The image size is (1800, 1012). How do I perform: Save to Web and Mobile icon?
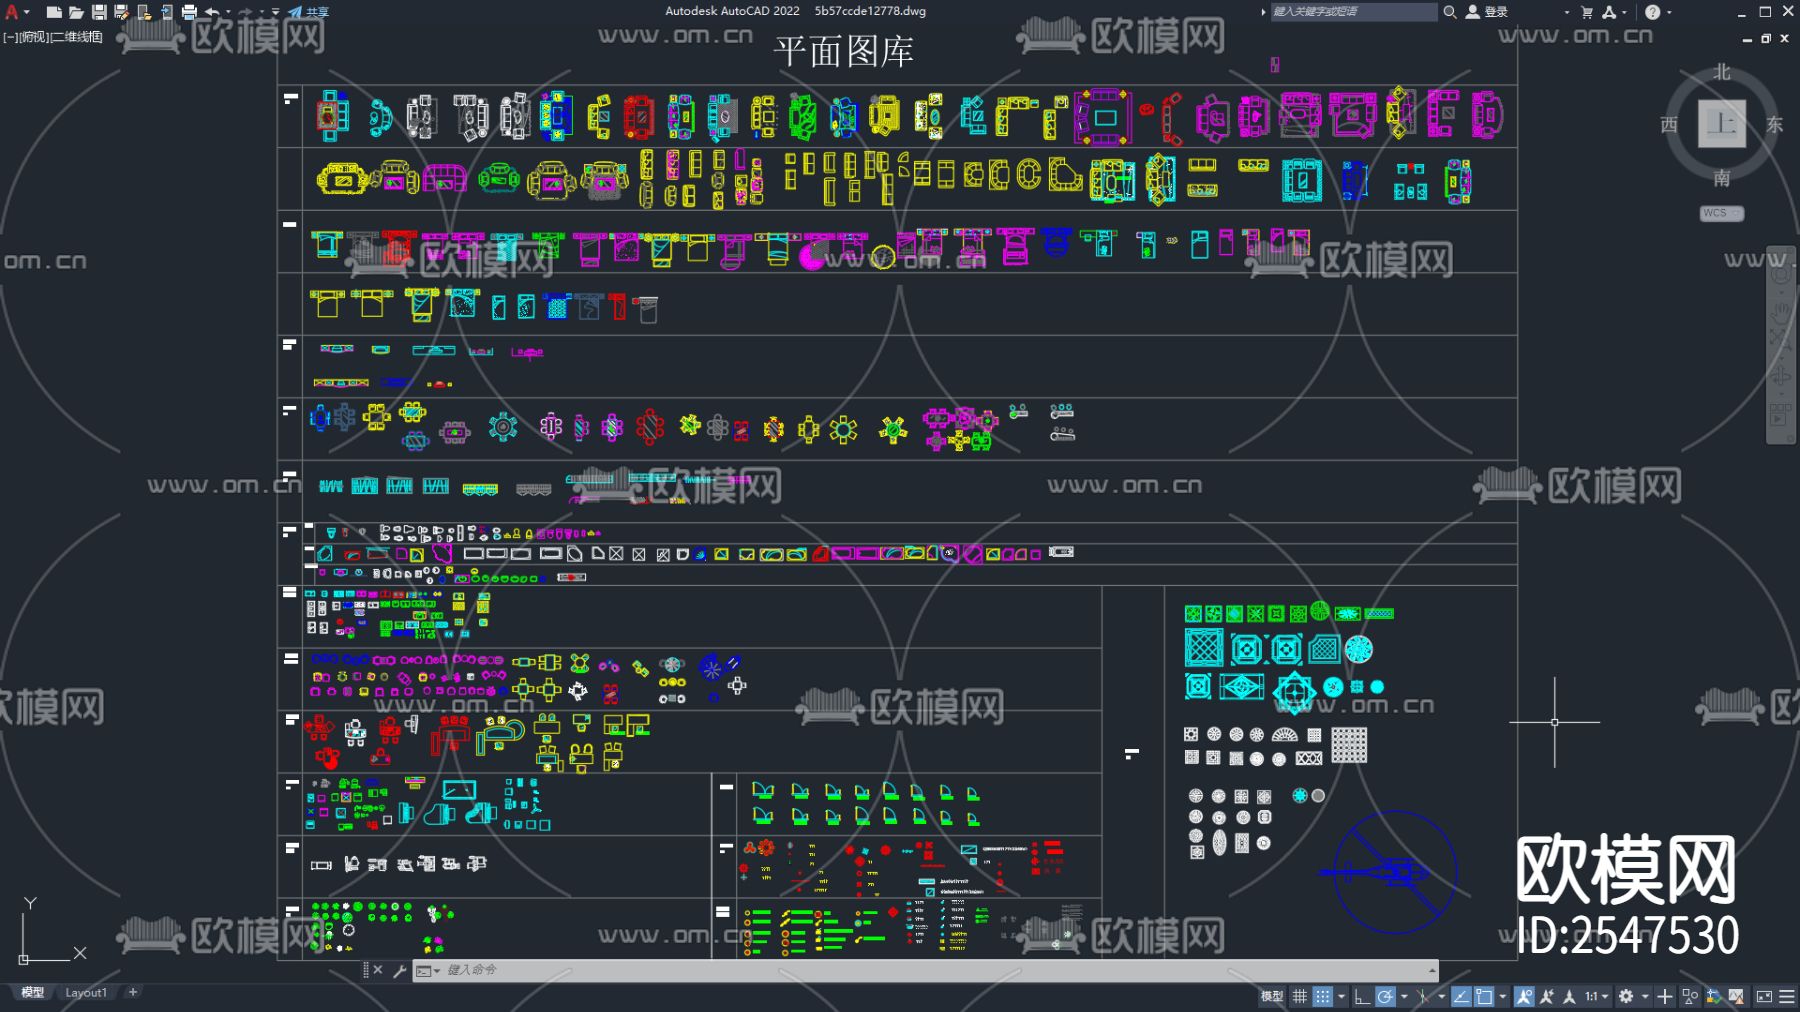[166, 12]
